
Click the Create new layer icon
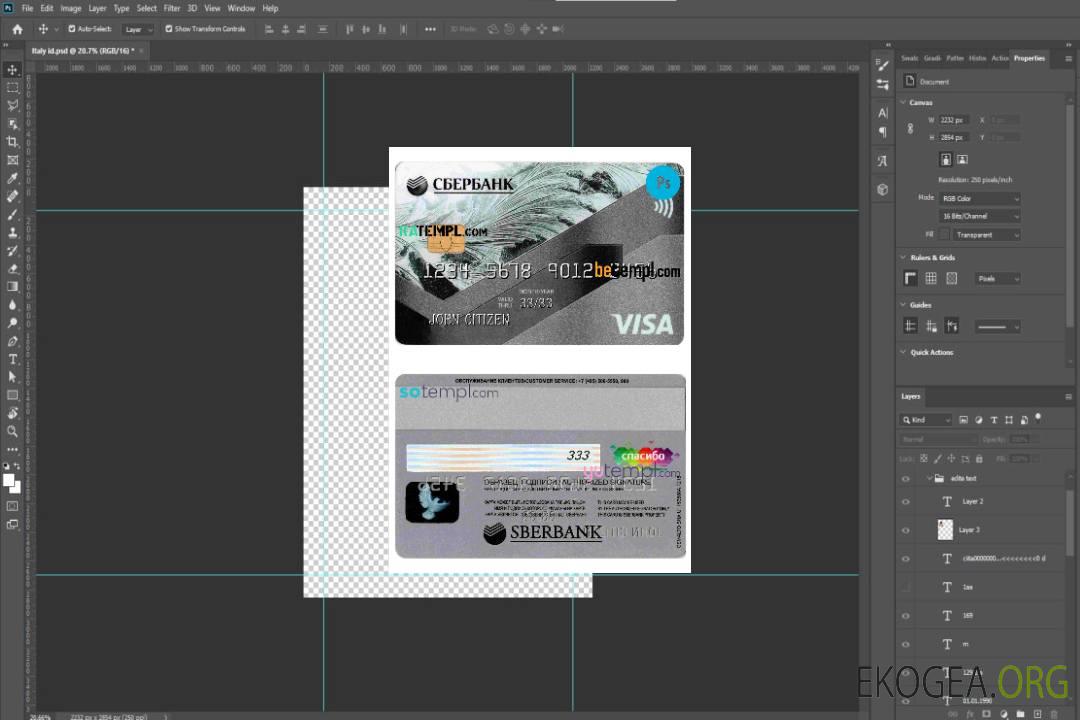[x=1037, y=714]
